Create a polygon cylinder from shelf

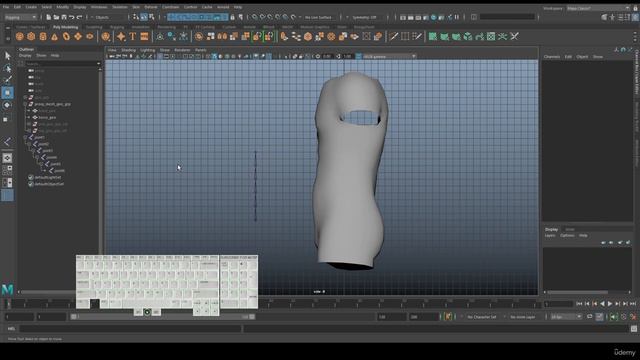(x=43, y=37)
